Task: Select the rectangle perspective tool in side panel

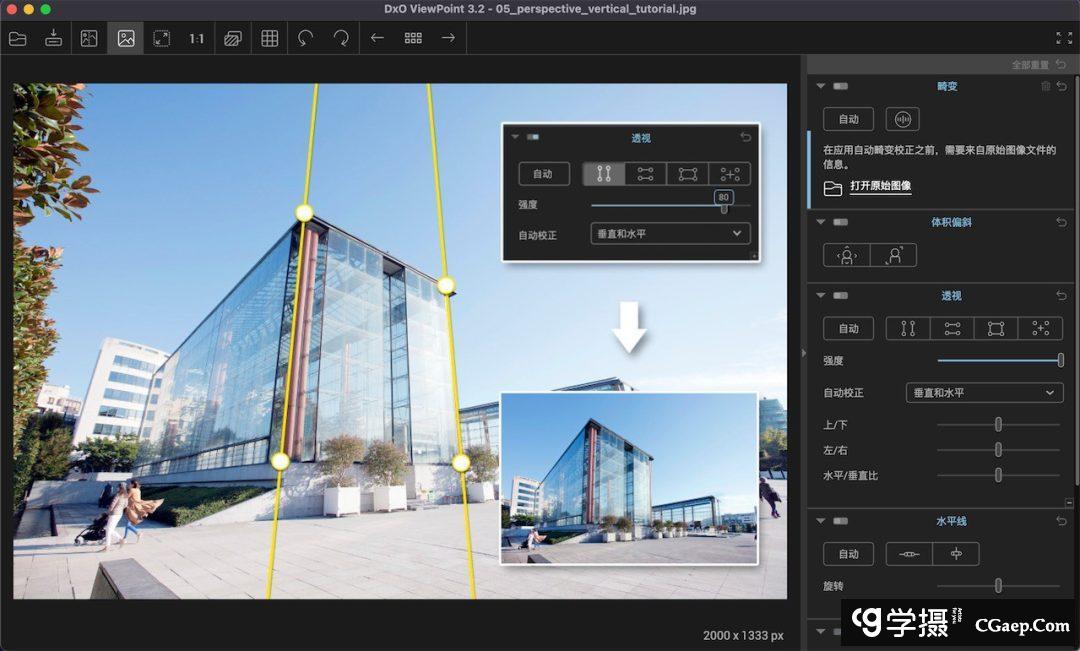Action: (x=996, y=328)
